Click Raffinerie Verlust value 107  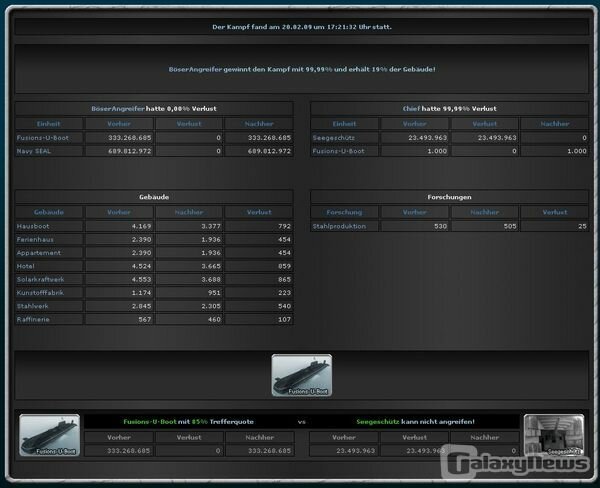point(284,320)
